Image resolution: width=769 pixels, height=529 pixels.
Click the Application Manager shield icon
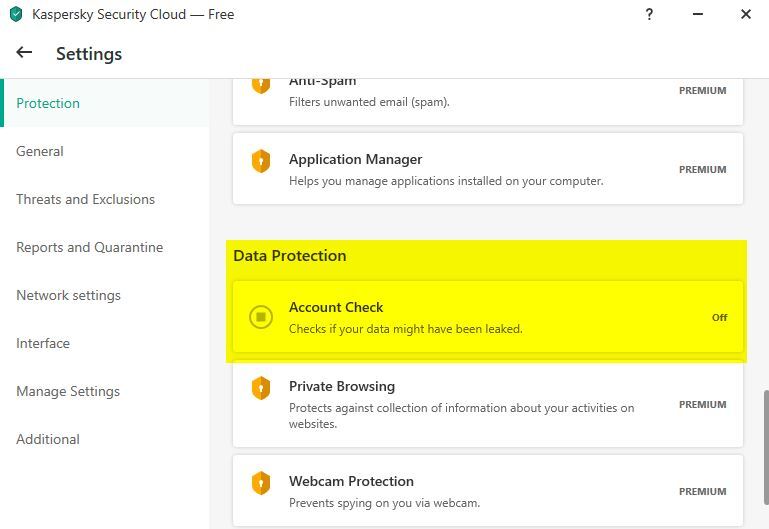click(x=261, y=161)
